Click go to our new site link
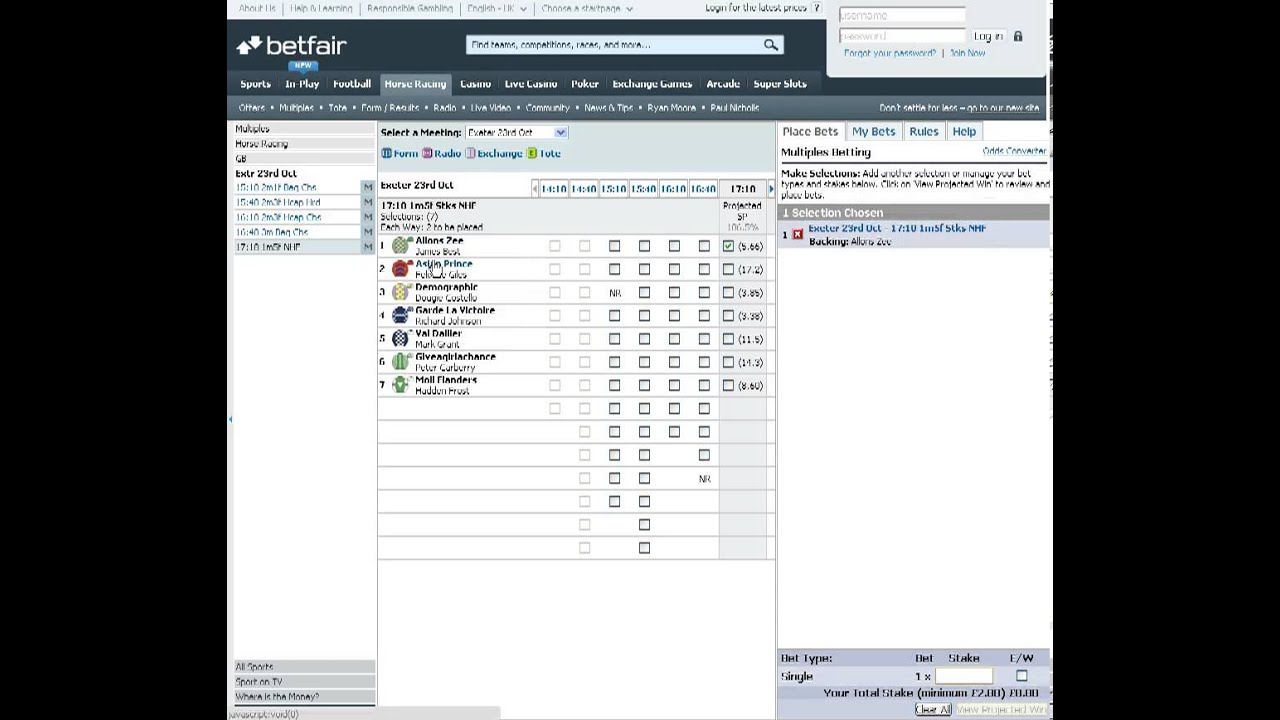 (959, 108)
